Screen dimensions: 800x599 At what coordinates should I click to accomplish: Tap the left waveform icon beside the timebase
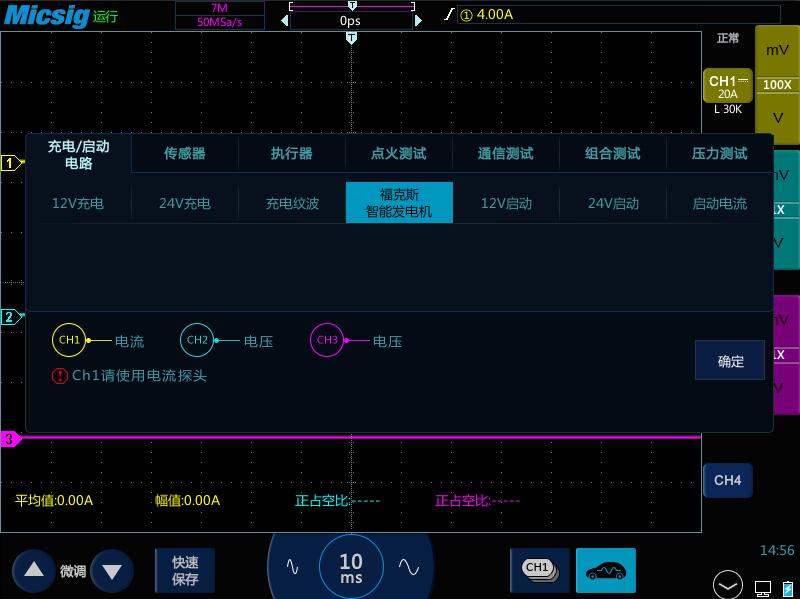tap(294, 565)
